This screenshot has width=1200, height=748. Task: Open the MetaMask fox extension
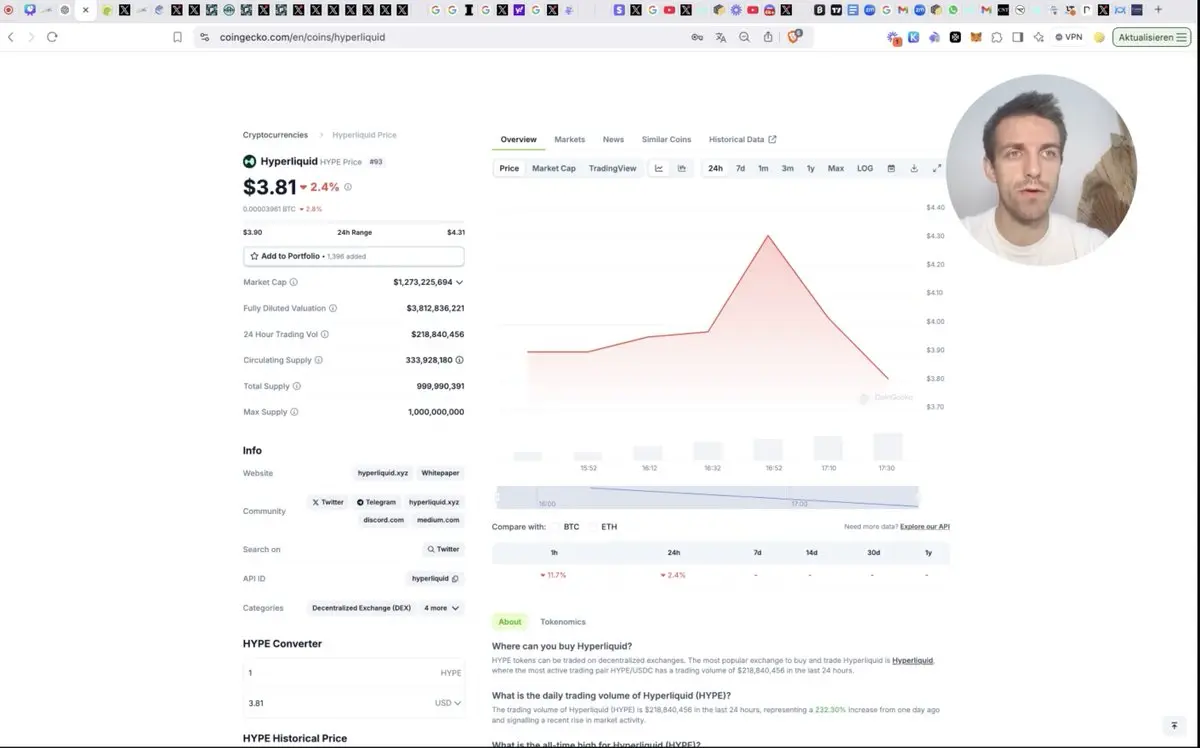click(x=975, y=37)
